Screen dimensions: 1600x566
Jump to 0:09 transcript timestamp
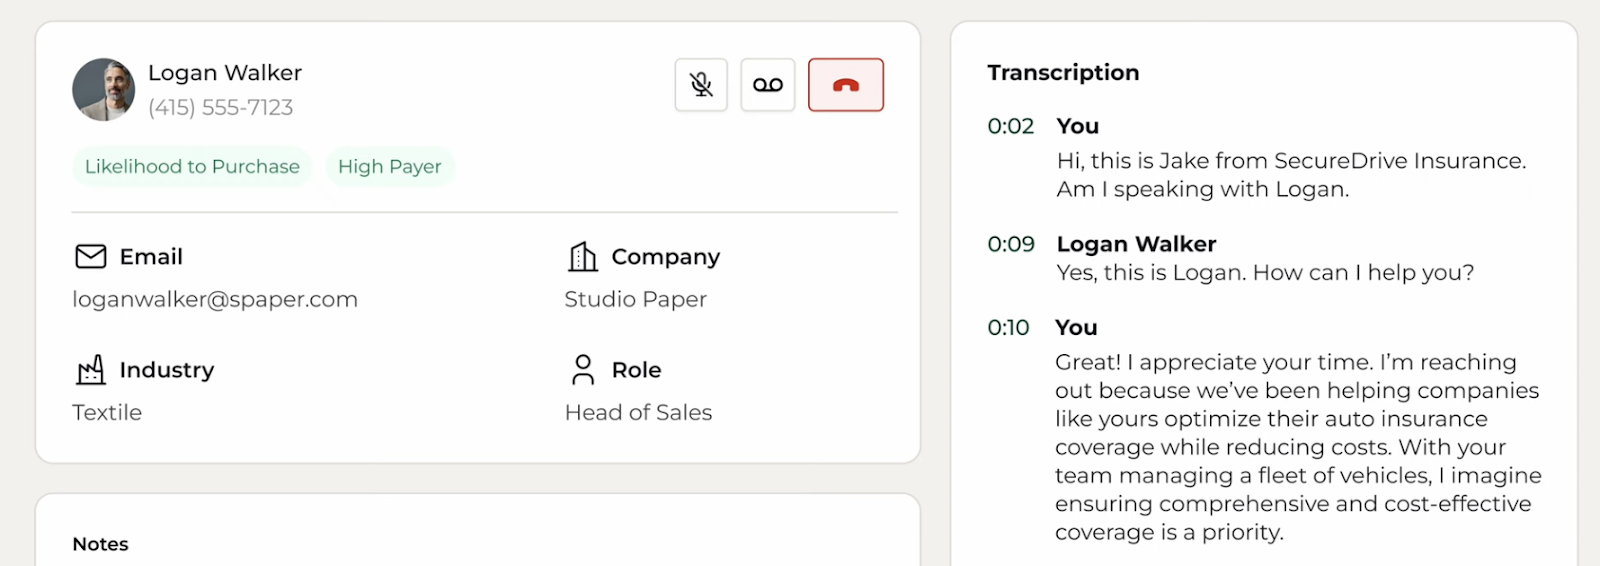click(1011, 244)
